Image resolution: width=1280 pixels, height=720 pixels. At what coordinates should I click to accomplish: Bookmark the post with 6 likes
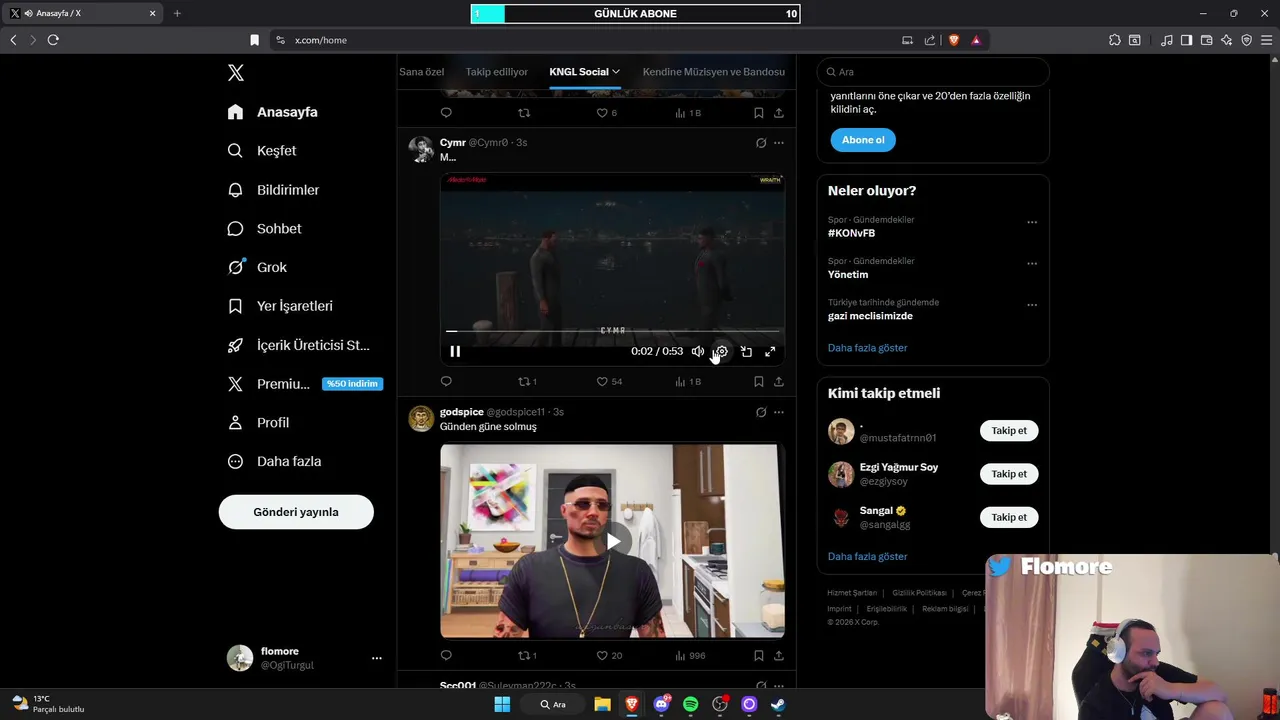759,113
